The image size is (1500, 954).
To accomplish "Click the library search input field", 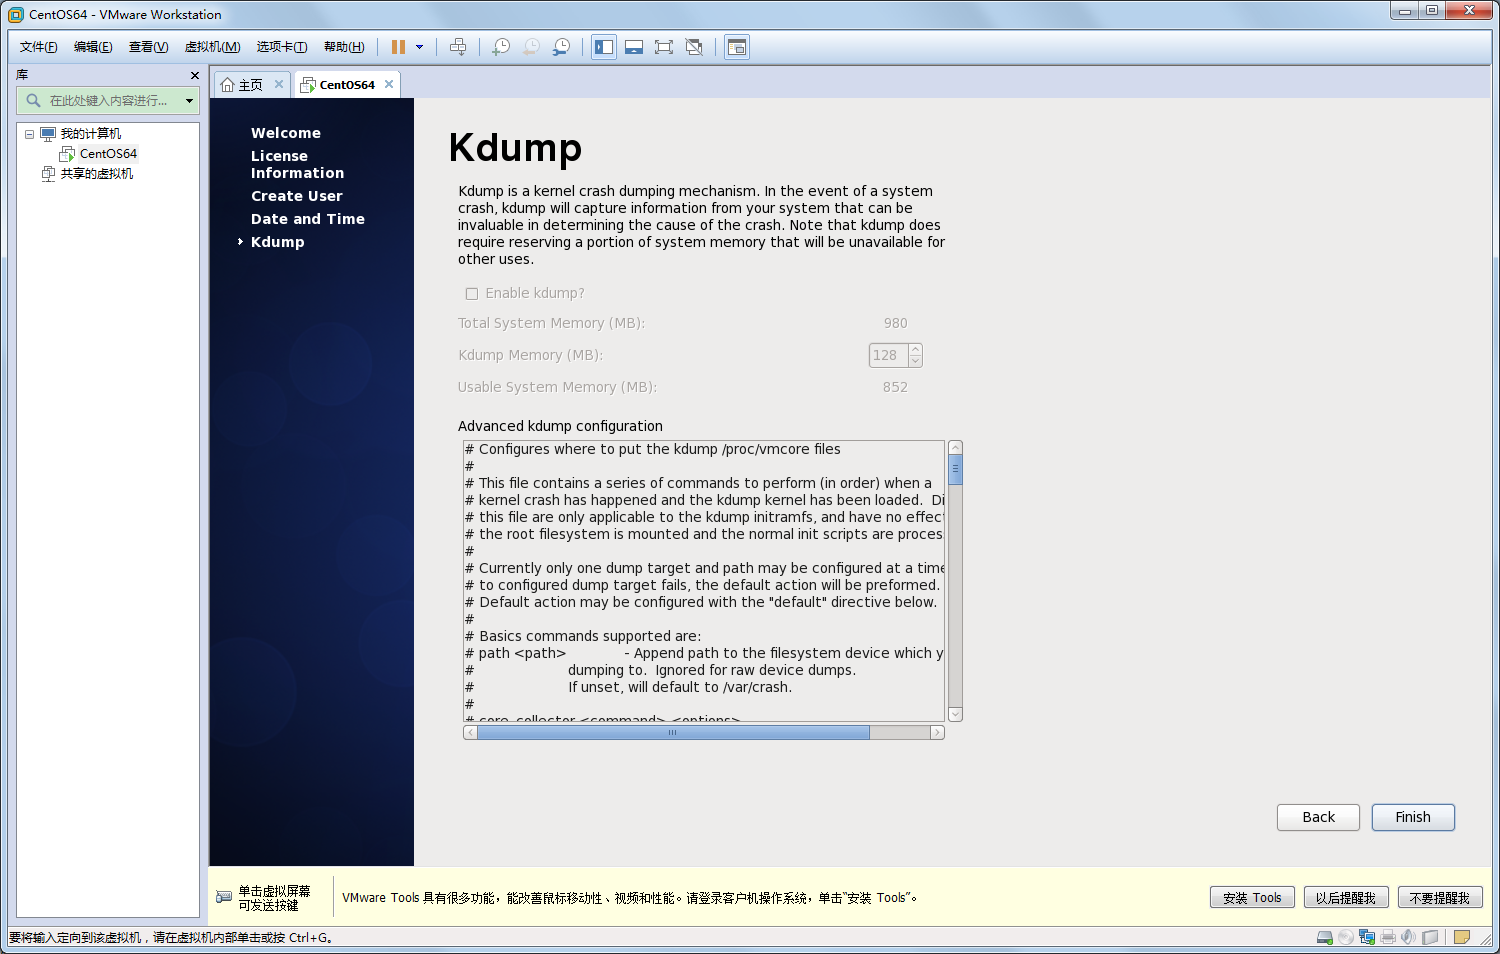I will click(x=108, y=100).
